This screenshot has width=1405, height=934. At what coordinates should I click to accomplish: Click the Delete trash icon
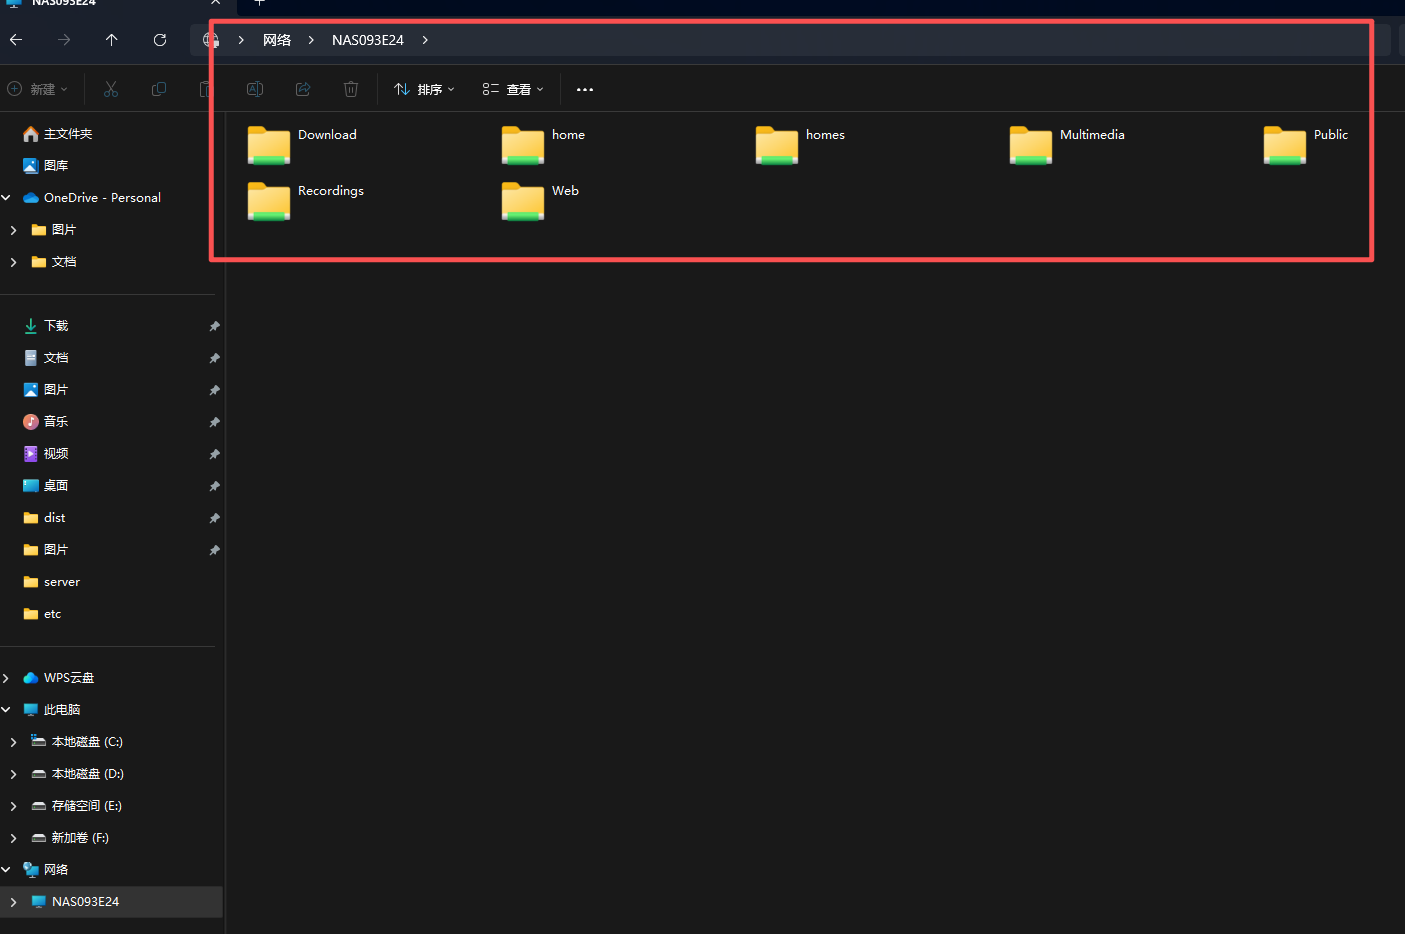351,89
